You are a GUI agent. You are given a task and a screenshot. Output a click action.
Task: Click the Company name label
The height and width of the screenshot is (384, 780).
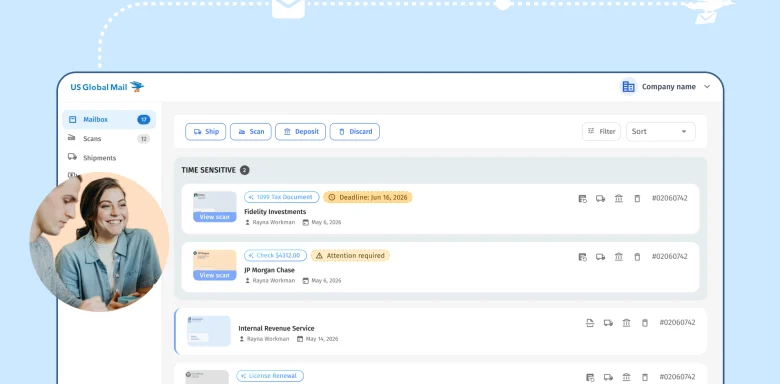coord(669,87)
